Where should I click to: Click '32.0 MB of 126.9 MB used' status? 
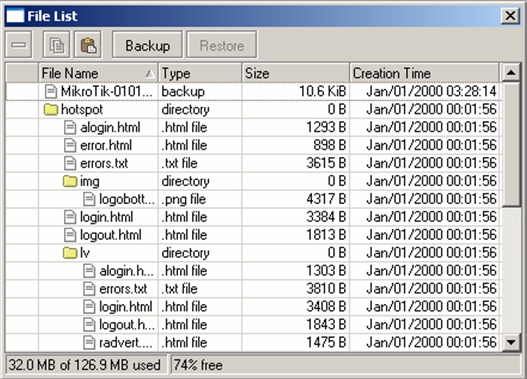click(x=84, y=365)
